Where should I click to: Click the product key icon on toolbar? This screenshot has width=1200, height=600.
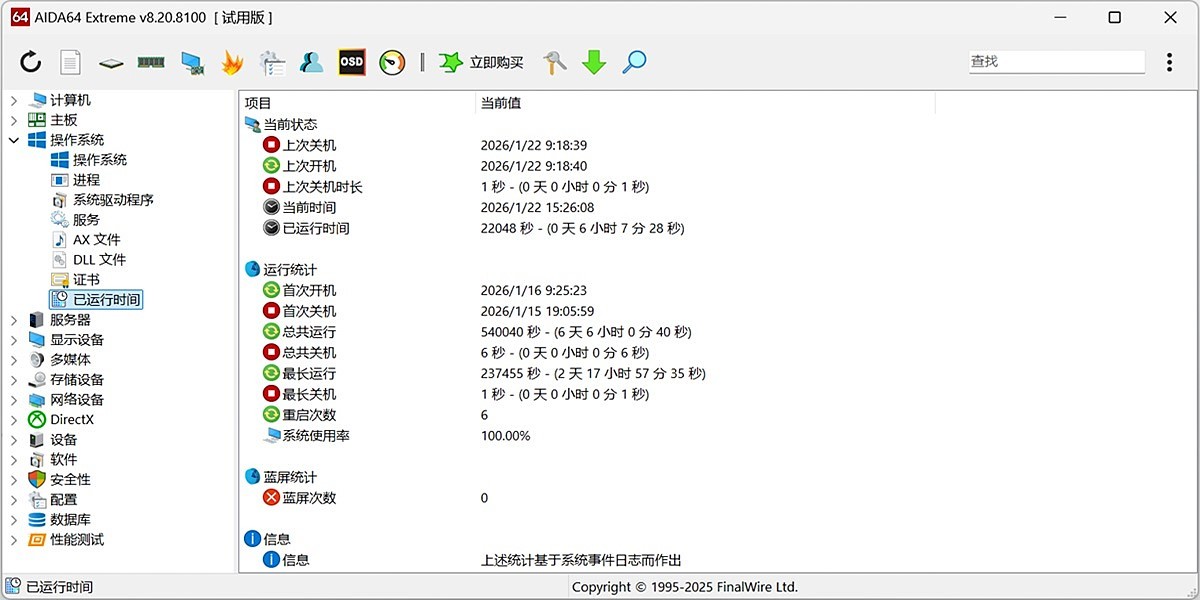[x=553, y=62]
